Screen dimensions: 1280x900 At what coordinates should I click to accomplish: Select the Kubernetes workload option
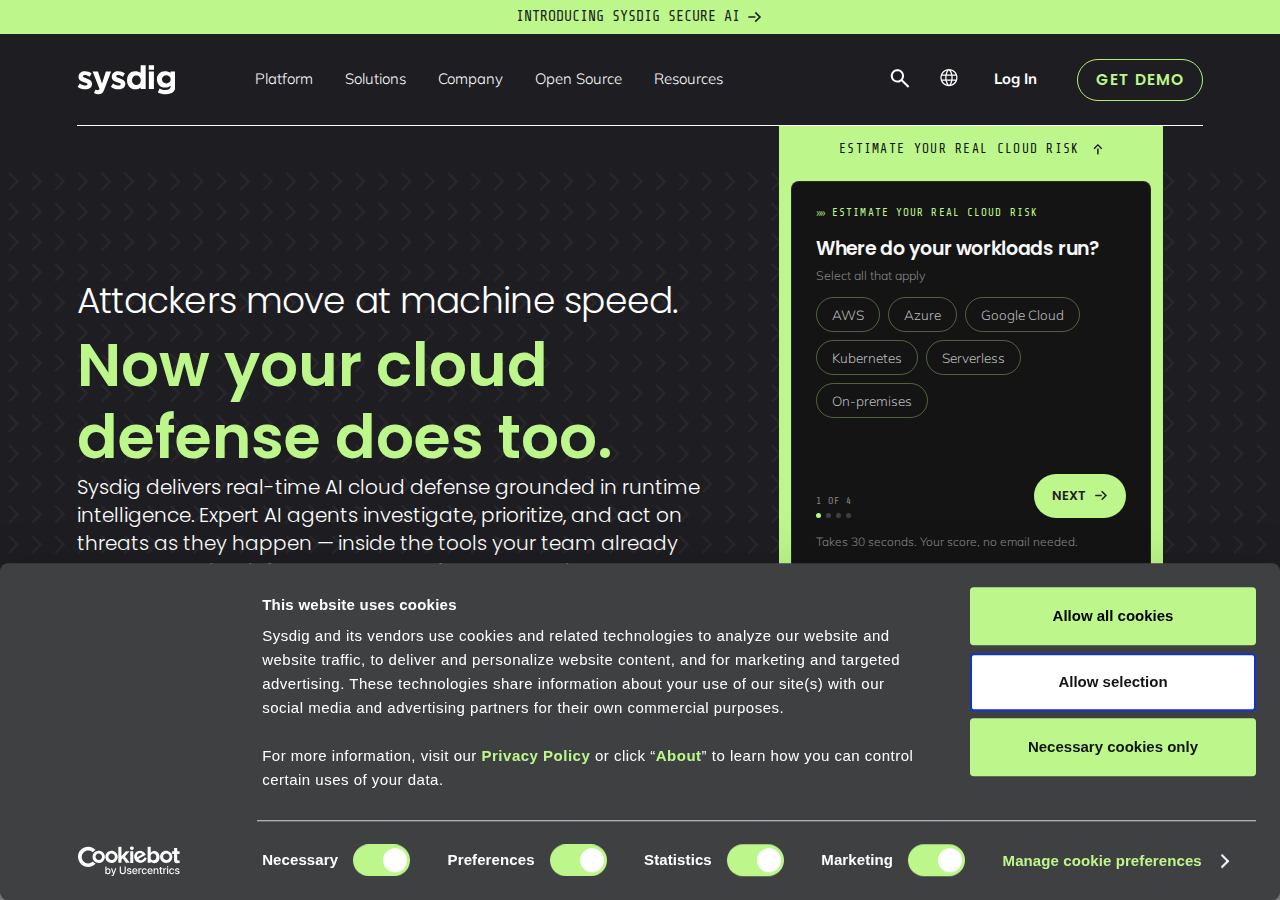point(867,358)
